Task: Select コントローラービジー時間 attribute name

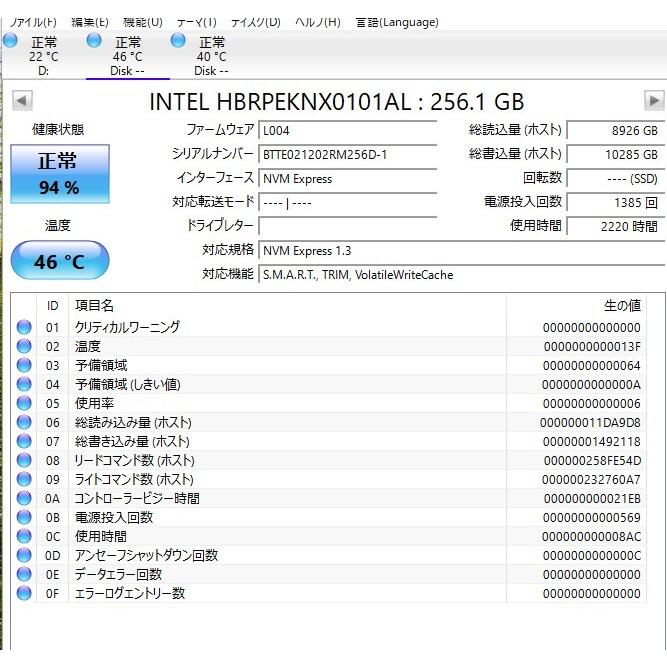Action: pos(137,499)
